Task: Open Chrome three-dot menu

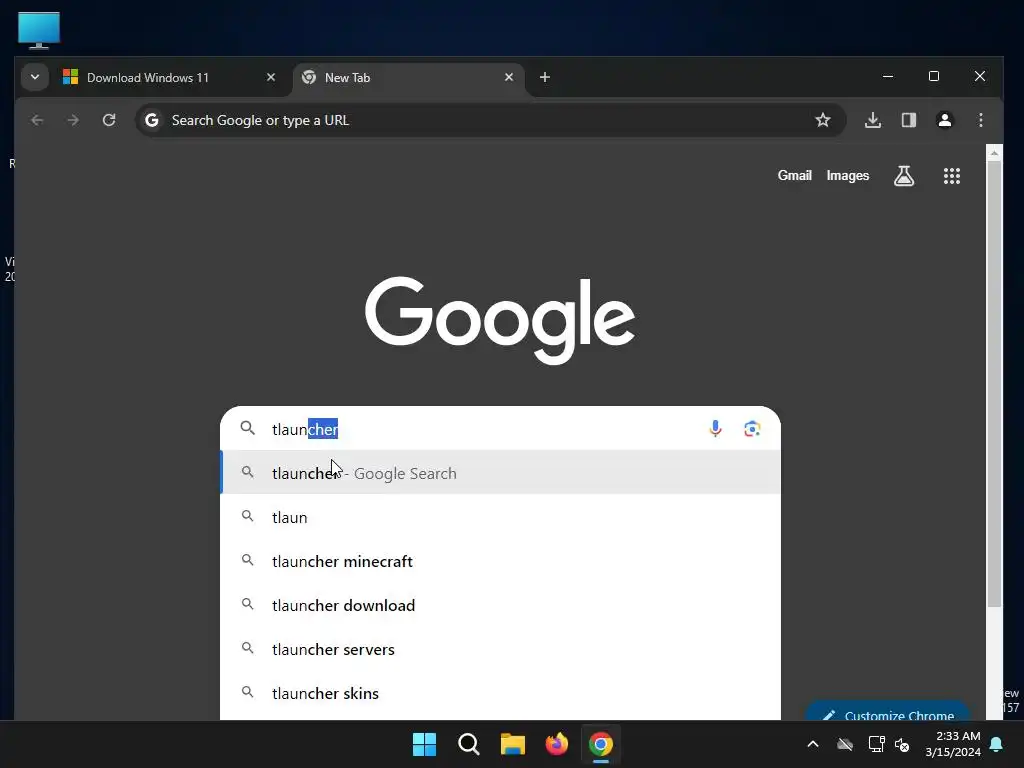Action: [x=980, y=120]
